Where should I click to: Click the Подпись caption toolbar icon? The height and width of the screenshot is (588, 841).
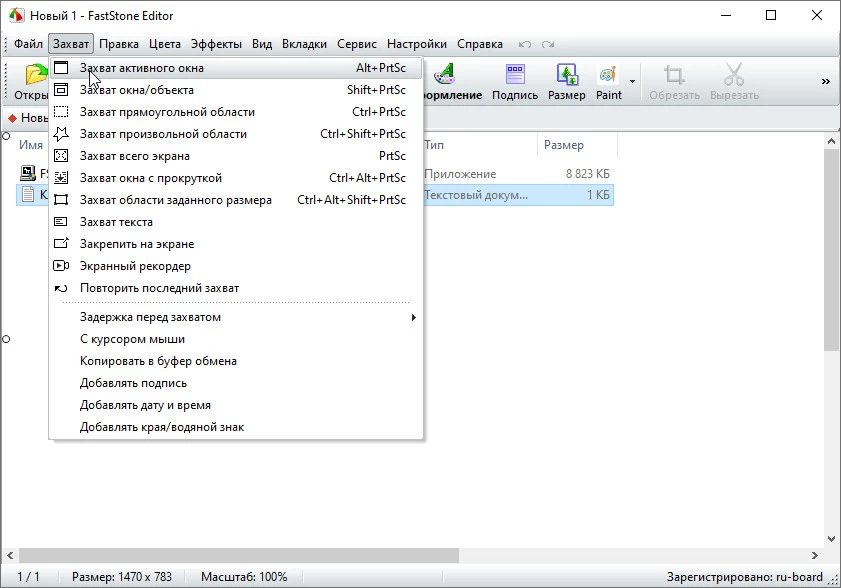[x=515, y=74]
